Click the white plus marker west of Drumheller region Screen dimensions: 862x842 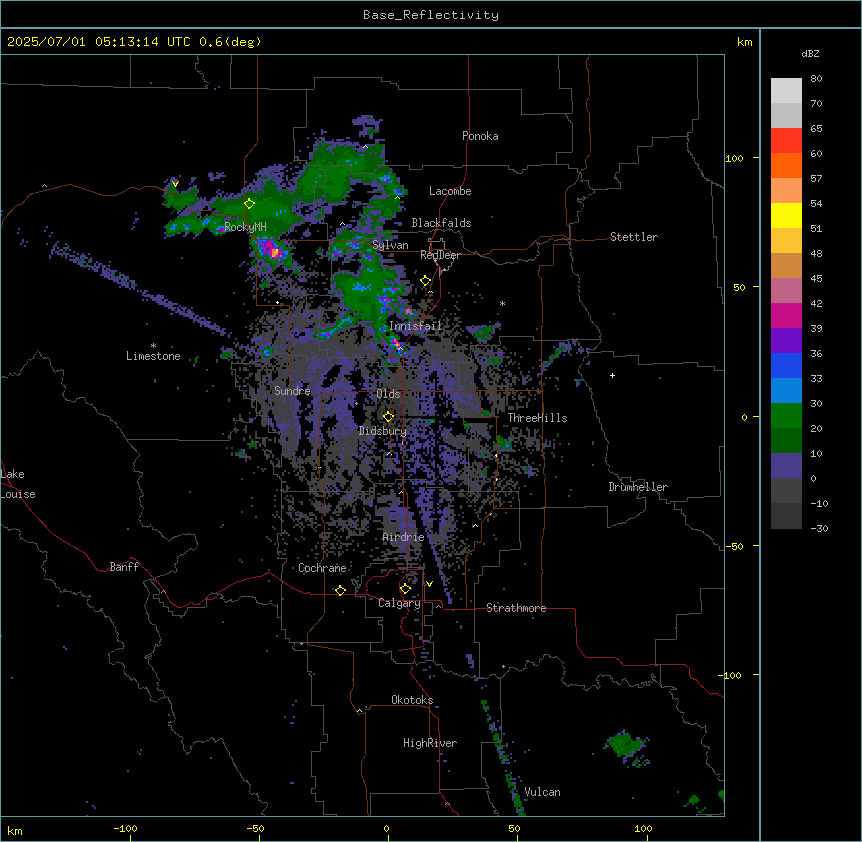(612, 375)
